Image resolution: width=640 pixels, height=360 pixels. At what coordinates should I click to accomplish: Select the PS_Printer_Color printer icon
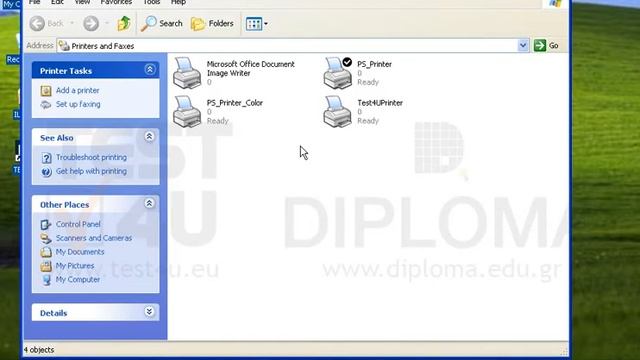[x=187, y=111]
